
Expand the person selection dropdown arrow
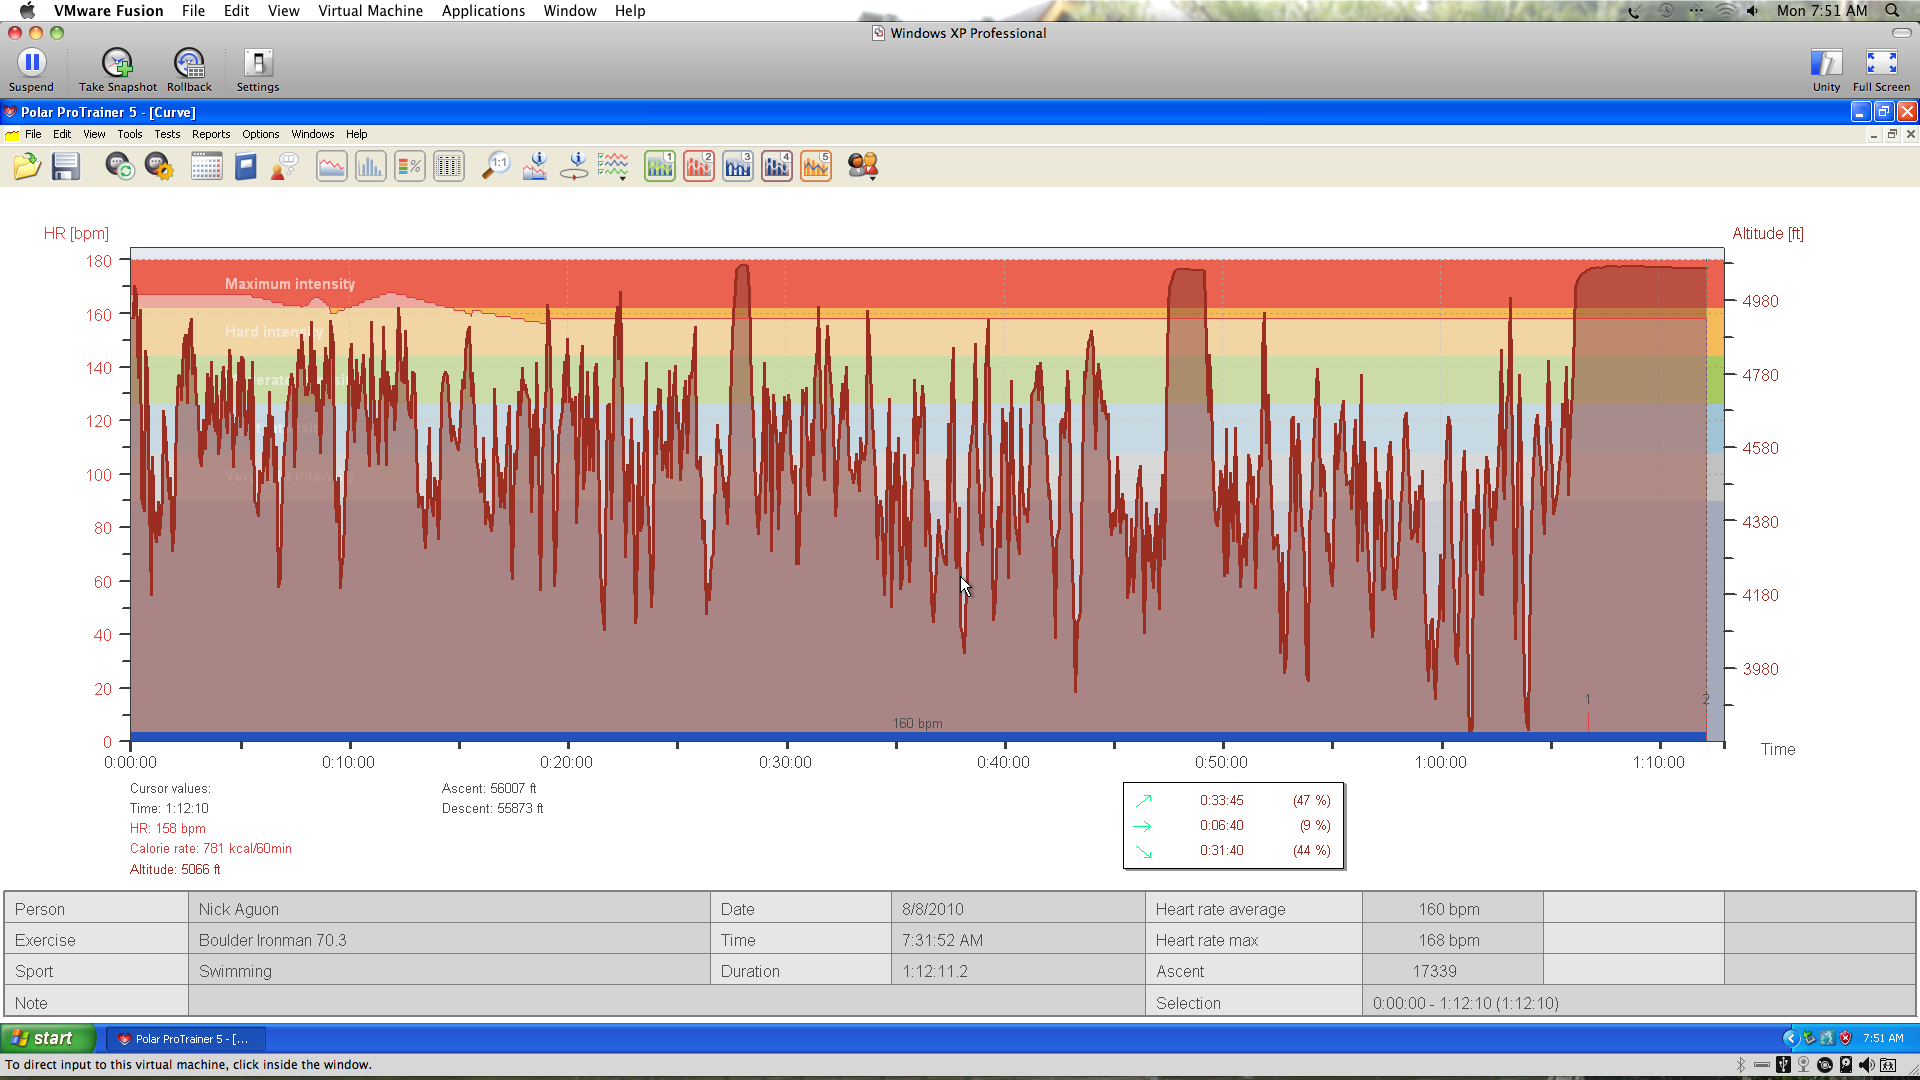tap(873, 177)
